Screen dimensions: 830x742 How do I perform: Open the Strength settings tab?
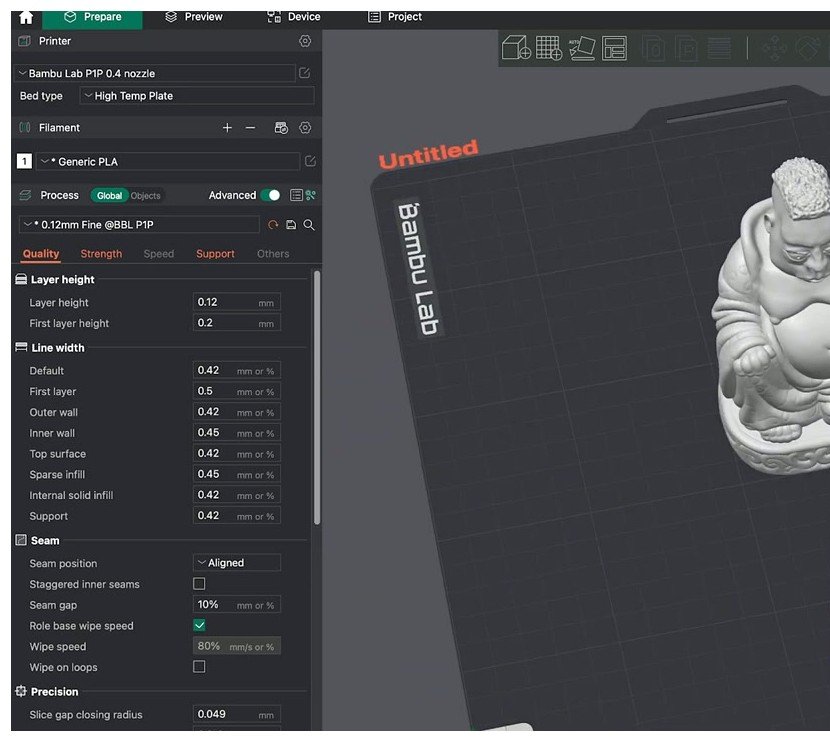click(x=101, y=254)
